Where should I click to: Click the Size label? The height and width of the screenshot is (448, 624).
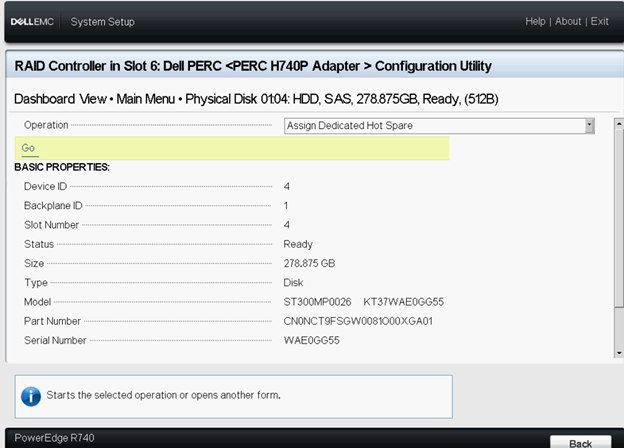(34, 263)
